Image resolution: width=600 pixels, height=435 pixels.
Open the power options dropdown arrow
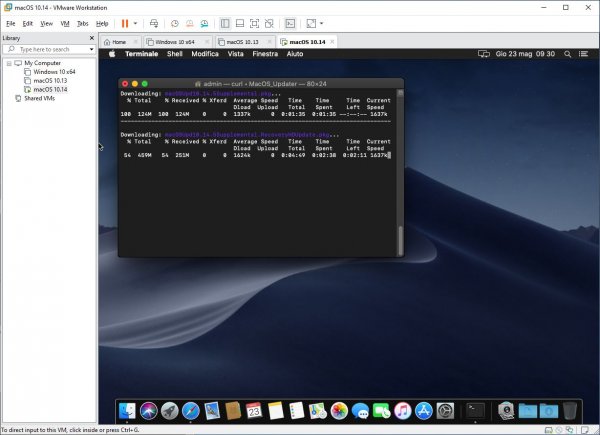[x=136, y=23]
